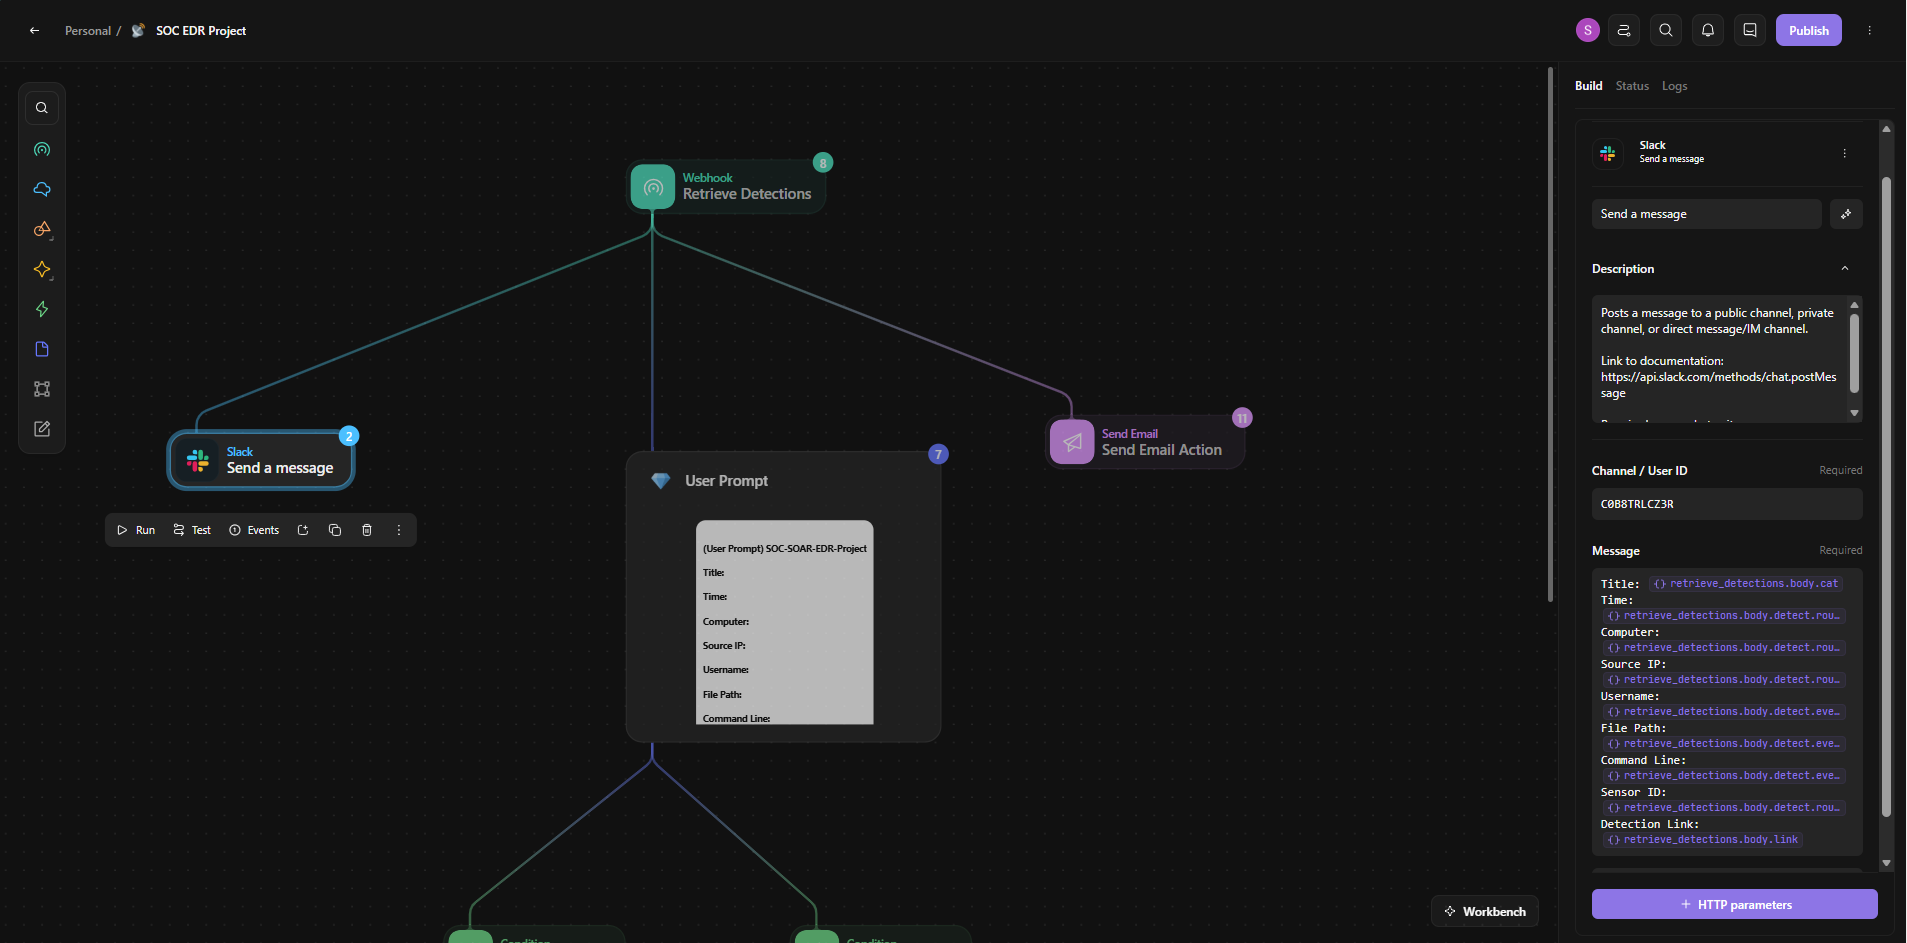Click the right panel vertical scrollbar
This screenshot has height=943, width=1907.
1886,497
